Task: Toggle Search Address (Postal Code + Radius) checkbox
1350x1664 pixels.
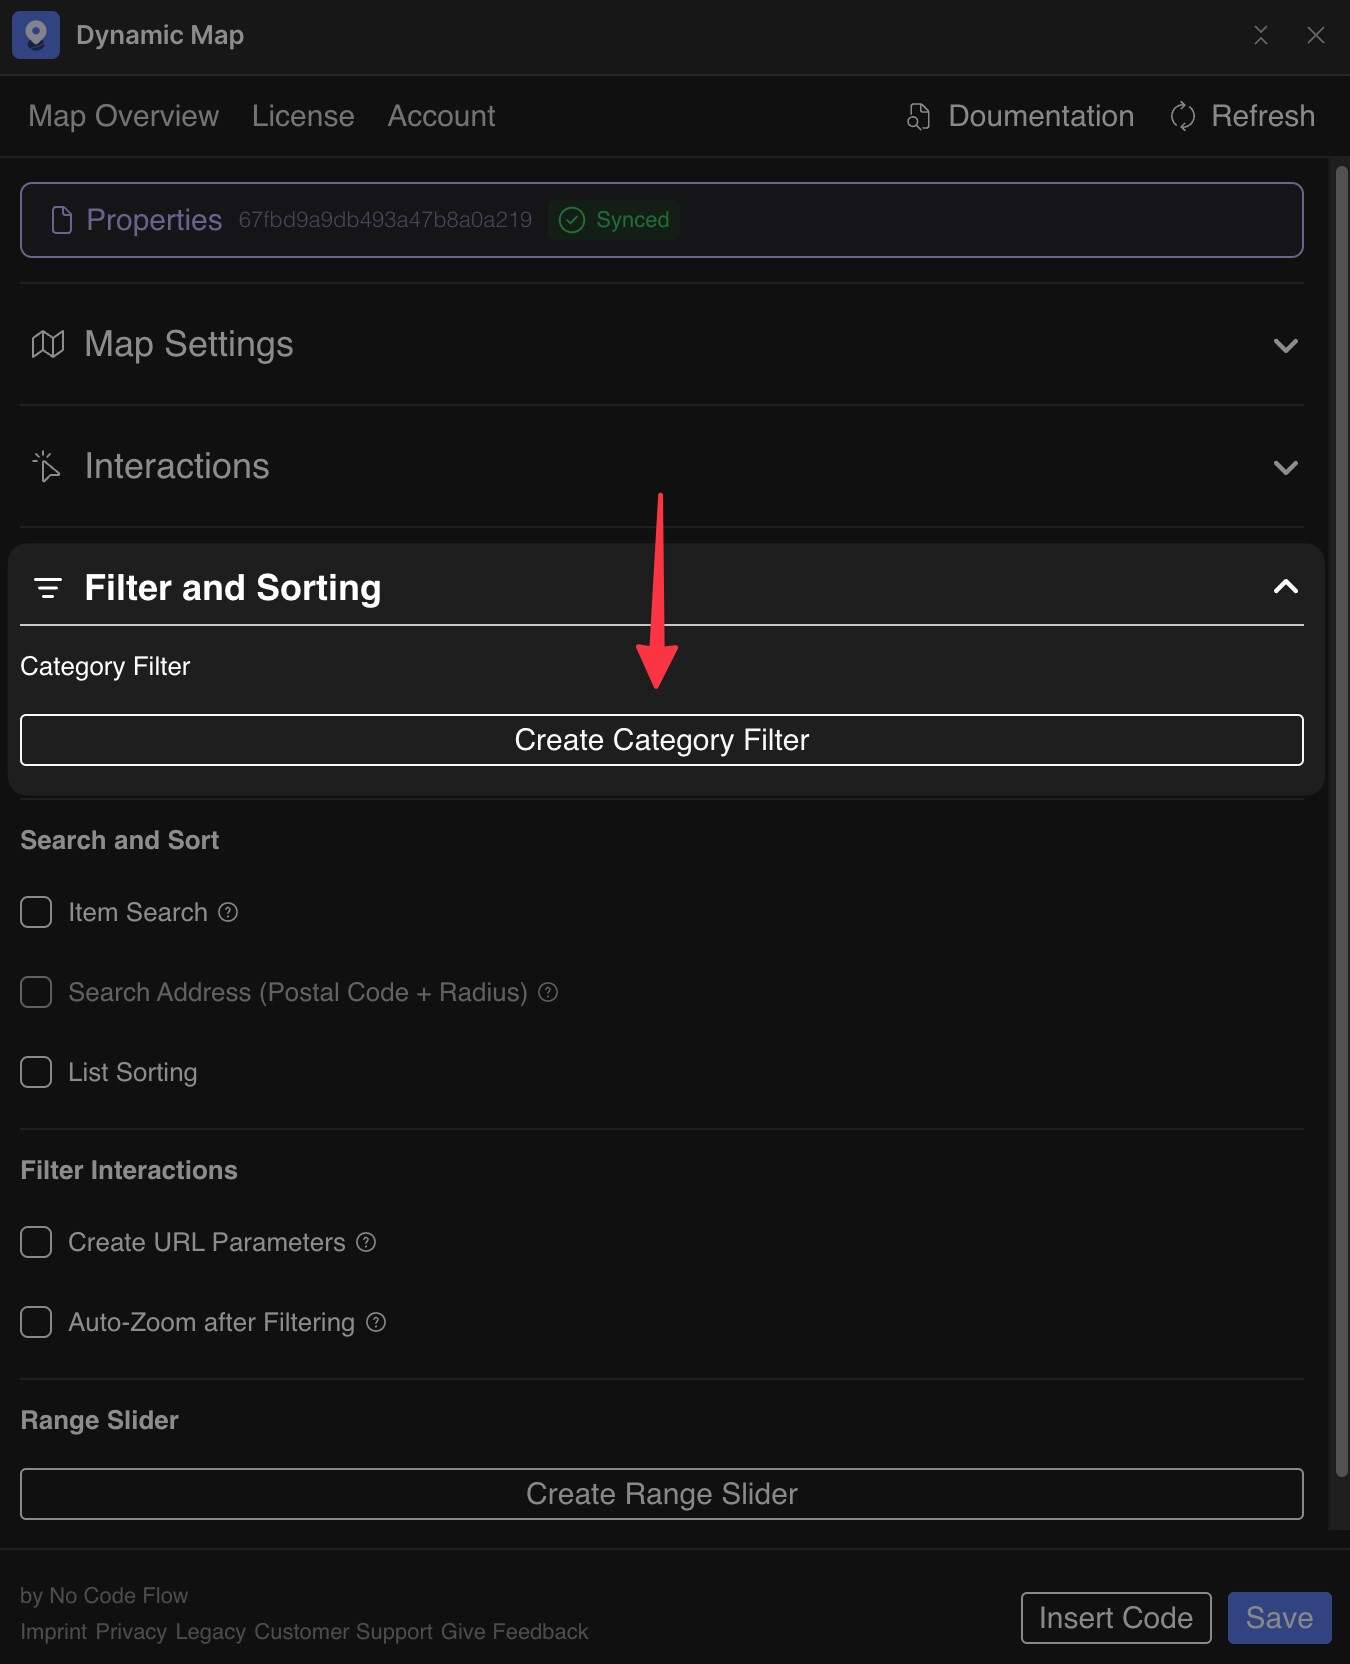Action: tap(36, 992)
